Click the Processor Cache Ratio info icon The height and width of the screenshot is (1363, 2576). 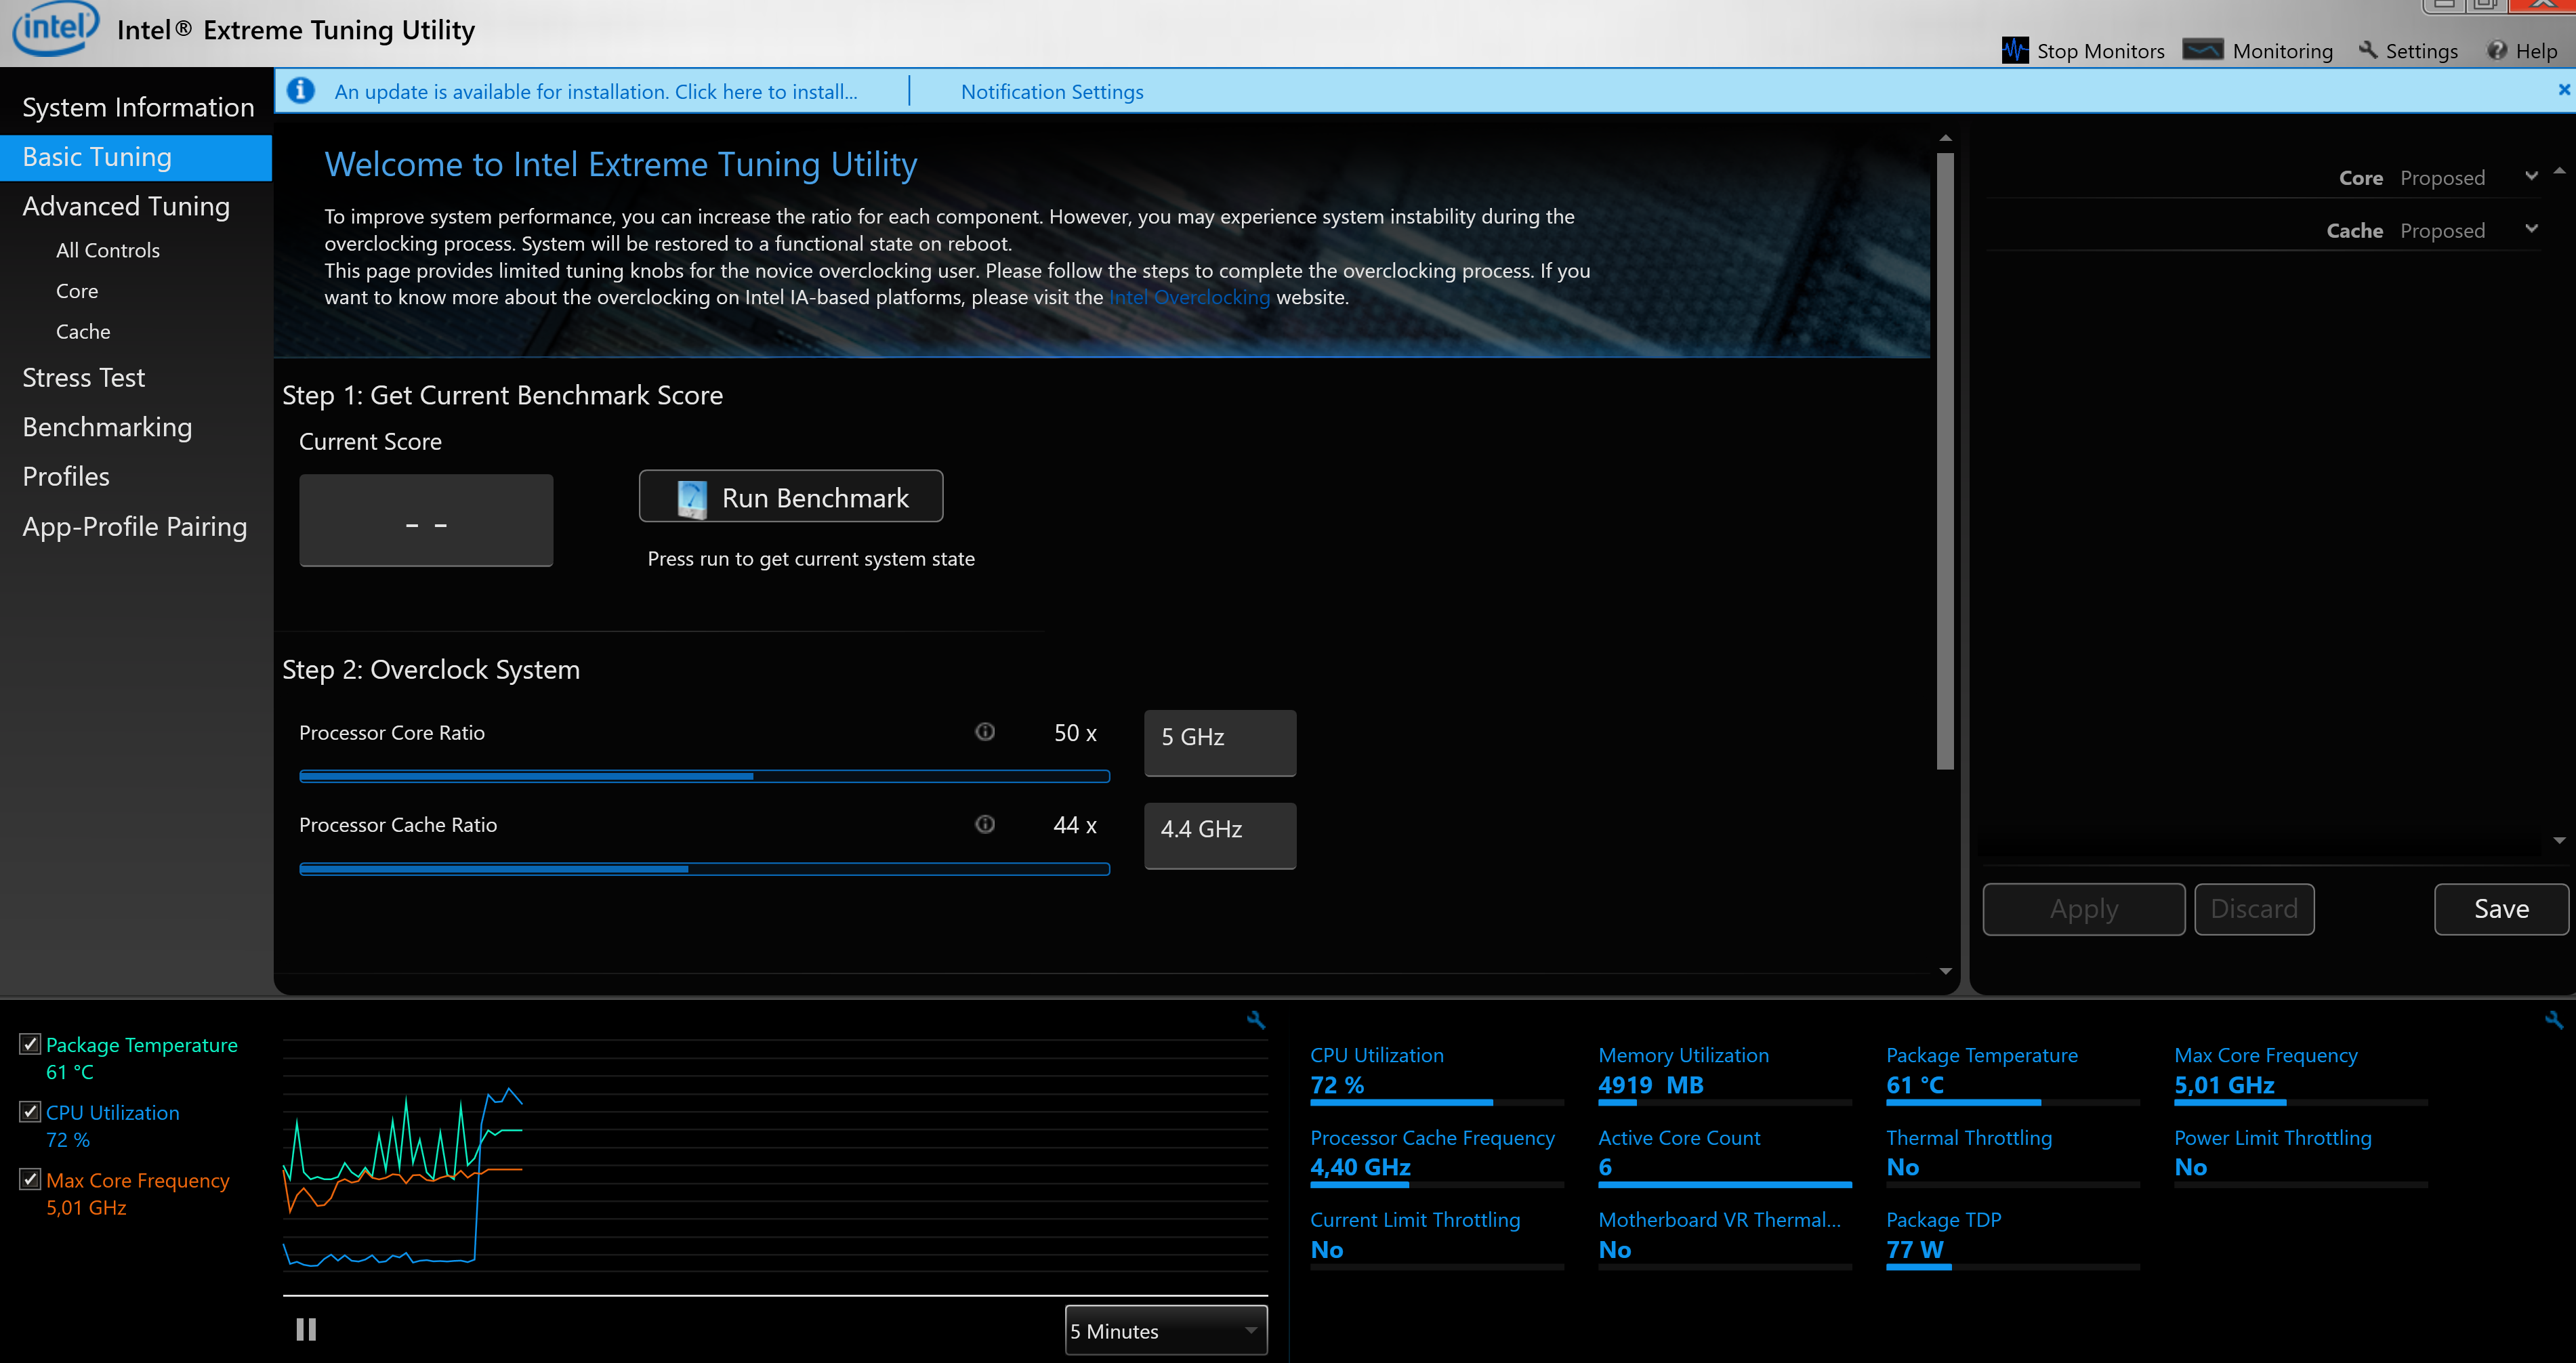(985, 824)
